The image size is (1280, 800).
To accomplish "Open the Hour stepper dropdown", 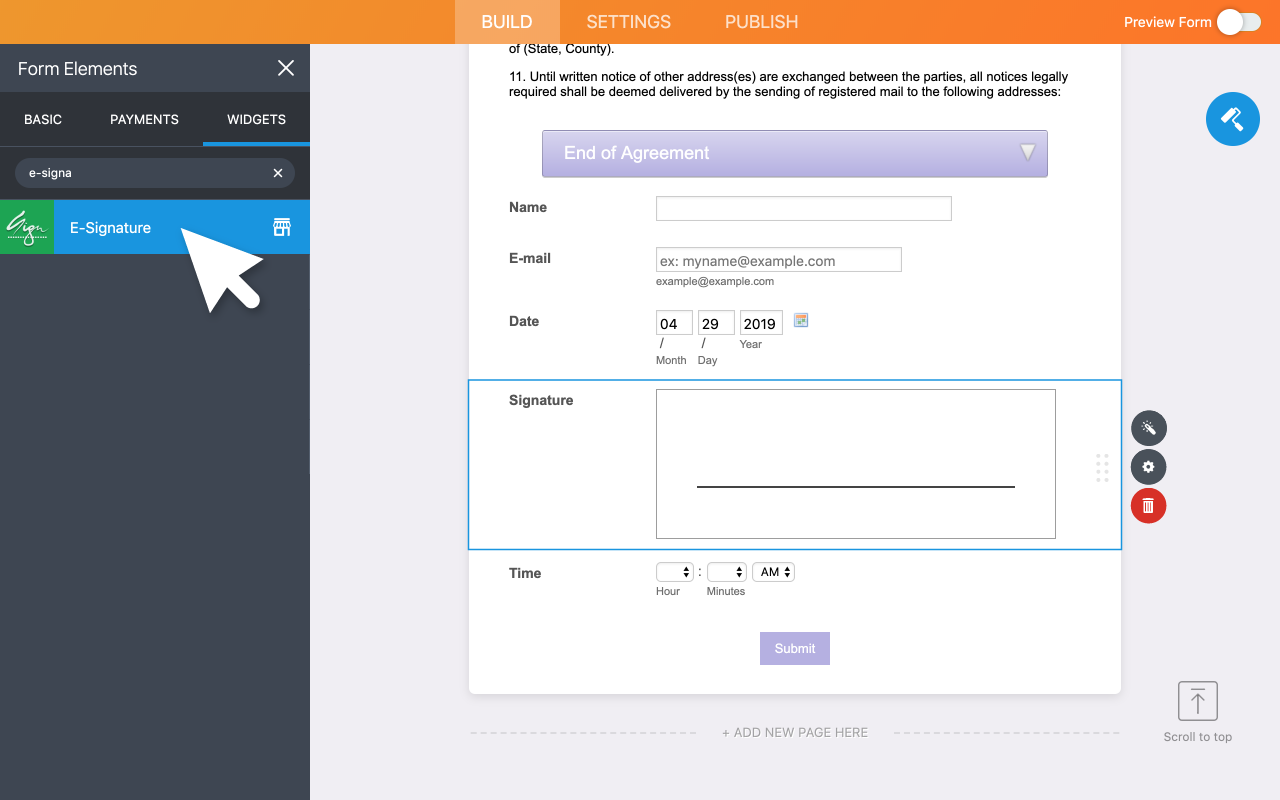I will pos(673,571).
